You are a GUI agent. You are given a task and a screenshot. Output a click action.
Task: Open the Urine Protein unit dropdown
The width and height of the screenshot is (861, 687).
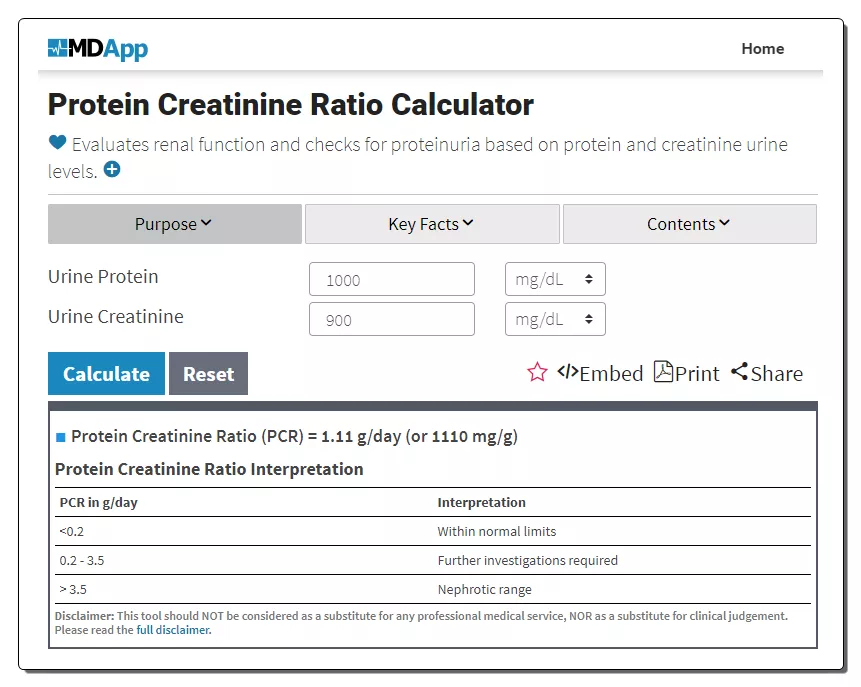tap(555, 280)
